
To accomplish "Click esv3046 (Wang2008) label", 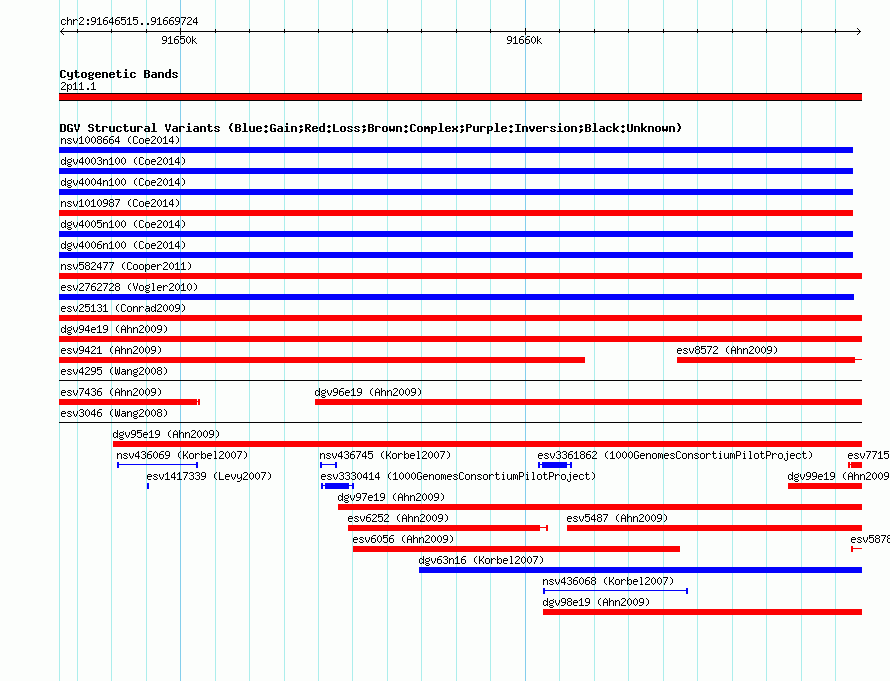I will pyautogui.click(x=114, y=413).
